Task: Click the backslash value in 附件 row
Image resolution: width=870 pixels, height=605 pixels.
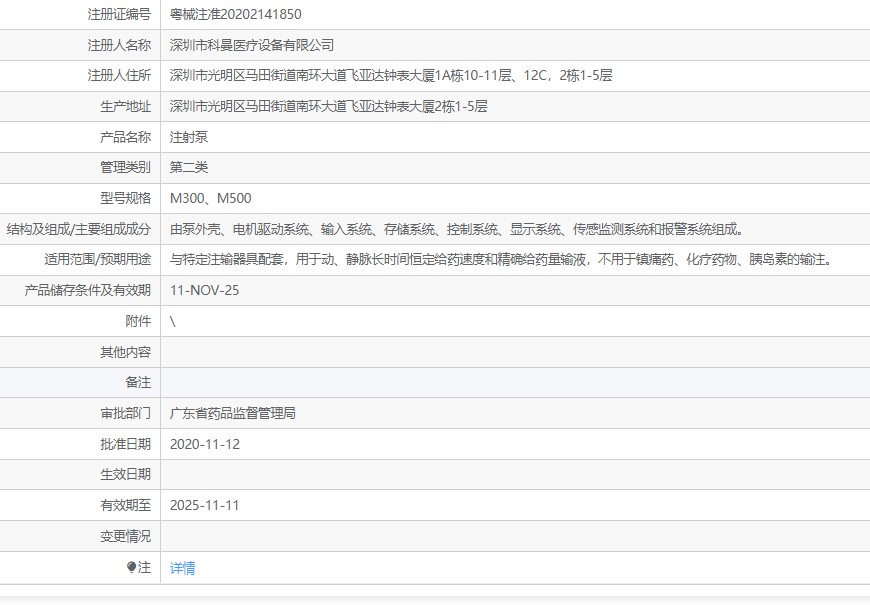Action: pos(173,321)
